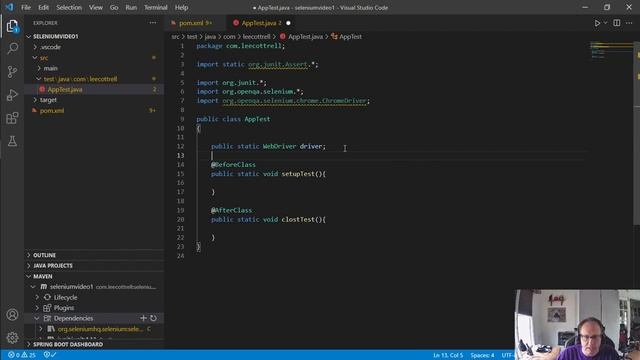This screenshot has width=640, height=360.
Task: Open the View menu
Action: [96, 7]
